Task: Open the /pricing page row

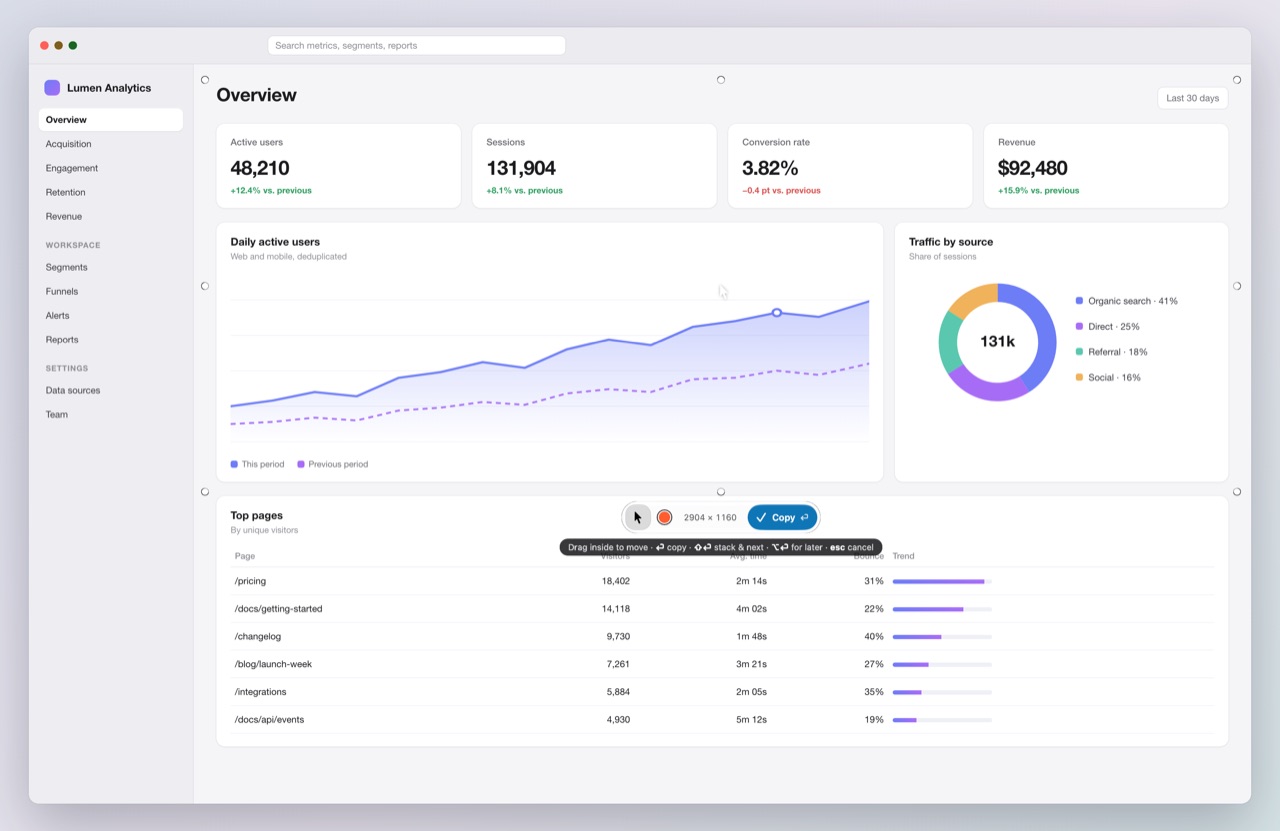Action: point(722,581)
